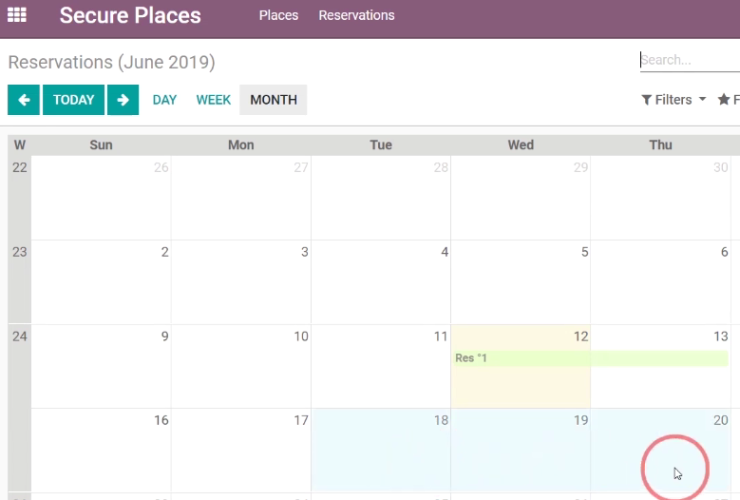Click the June 5 day cell
Image resolution: width=740 pixels, height=500 pixels.
click(x=521, y=282)
